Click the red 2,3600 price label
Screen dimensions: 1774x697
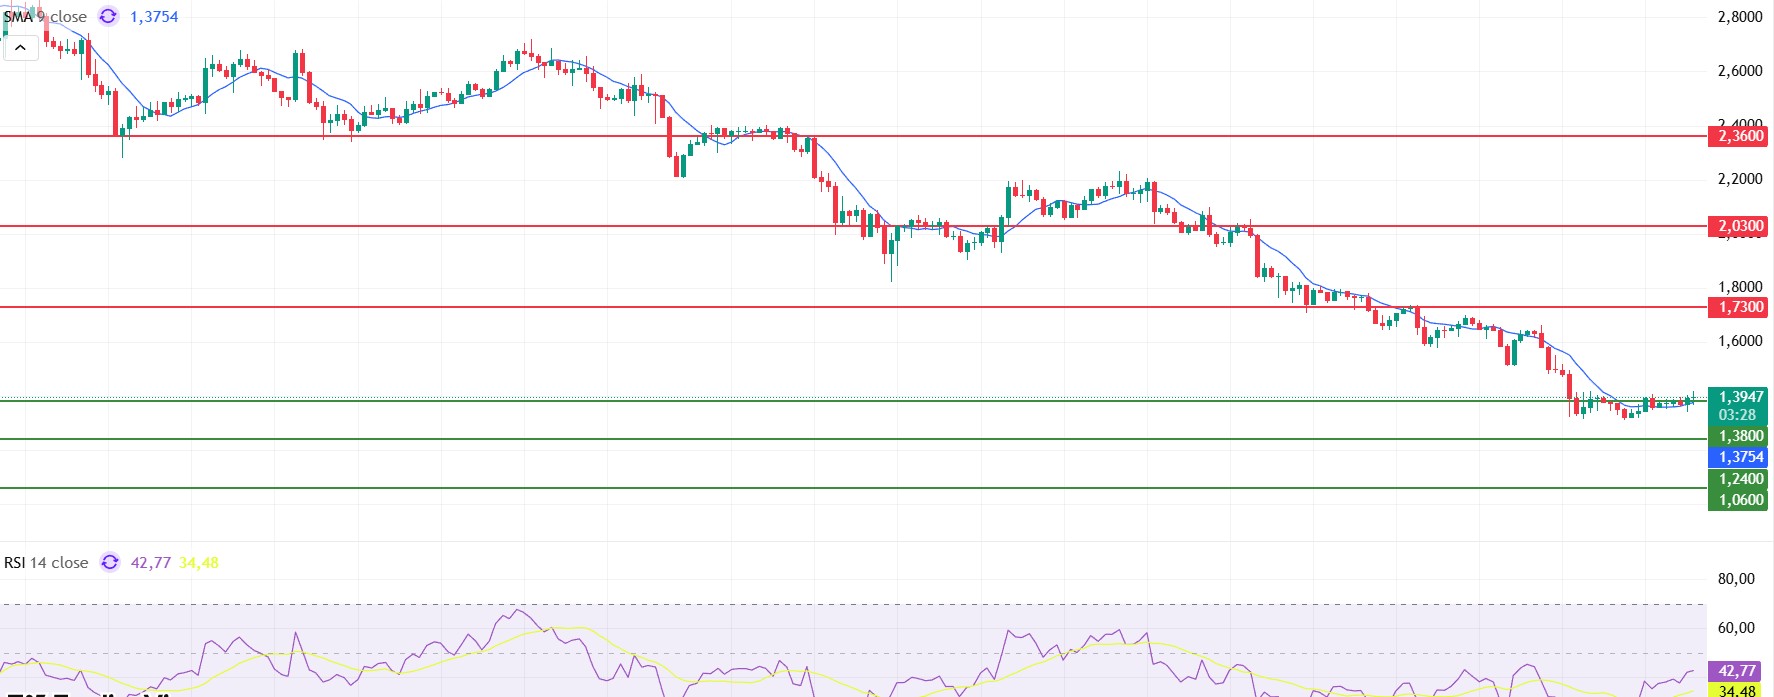click(x=1740, y=136)
